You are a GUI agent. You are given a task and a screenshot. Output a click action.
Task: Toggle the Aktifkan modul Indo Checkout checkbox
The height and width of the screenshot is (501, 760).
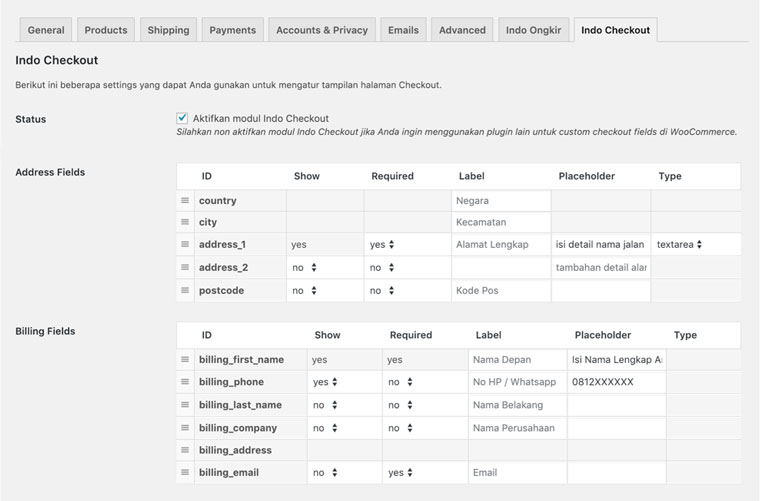(182, 118)
